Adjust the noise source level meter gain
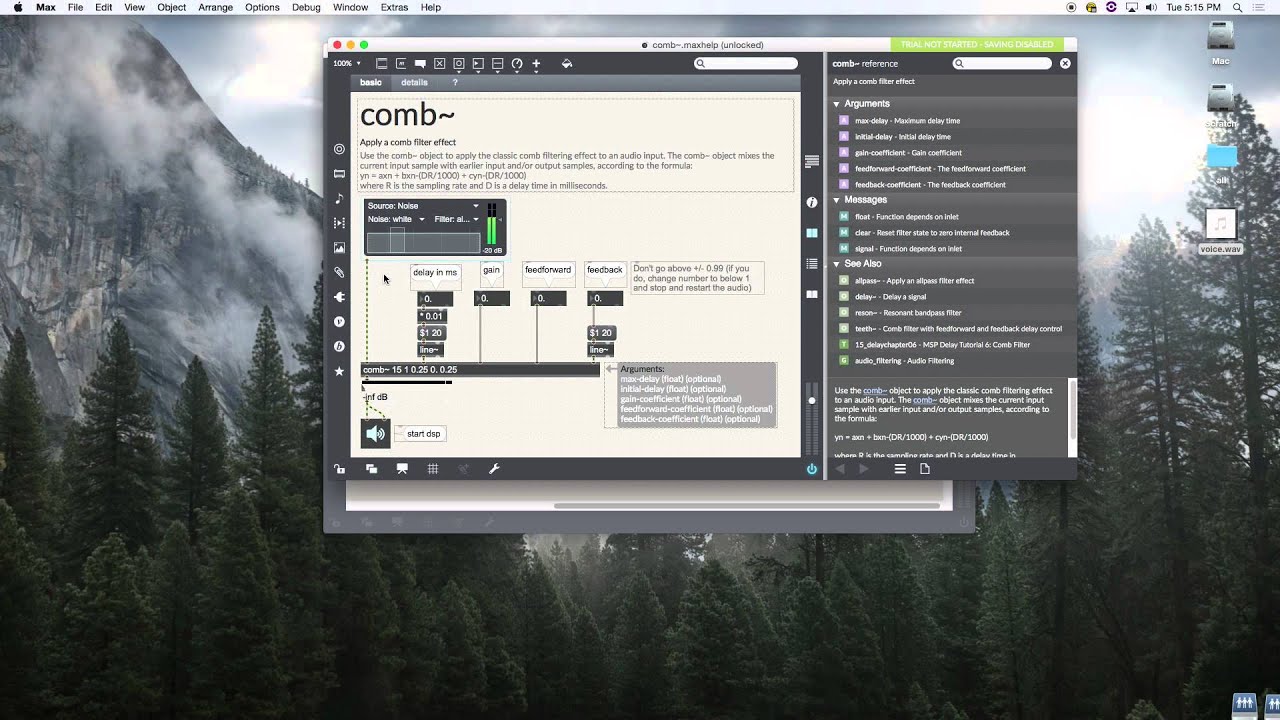 click(491, 222)
